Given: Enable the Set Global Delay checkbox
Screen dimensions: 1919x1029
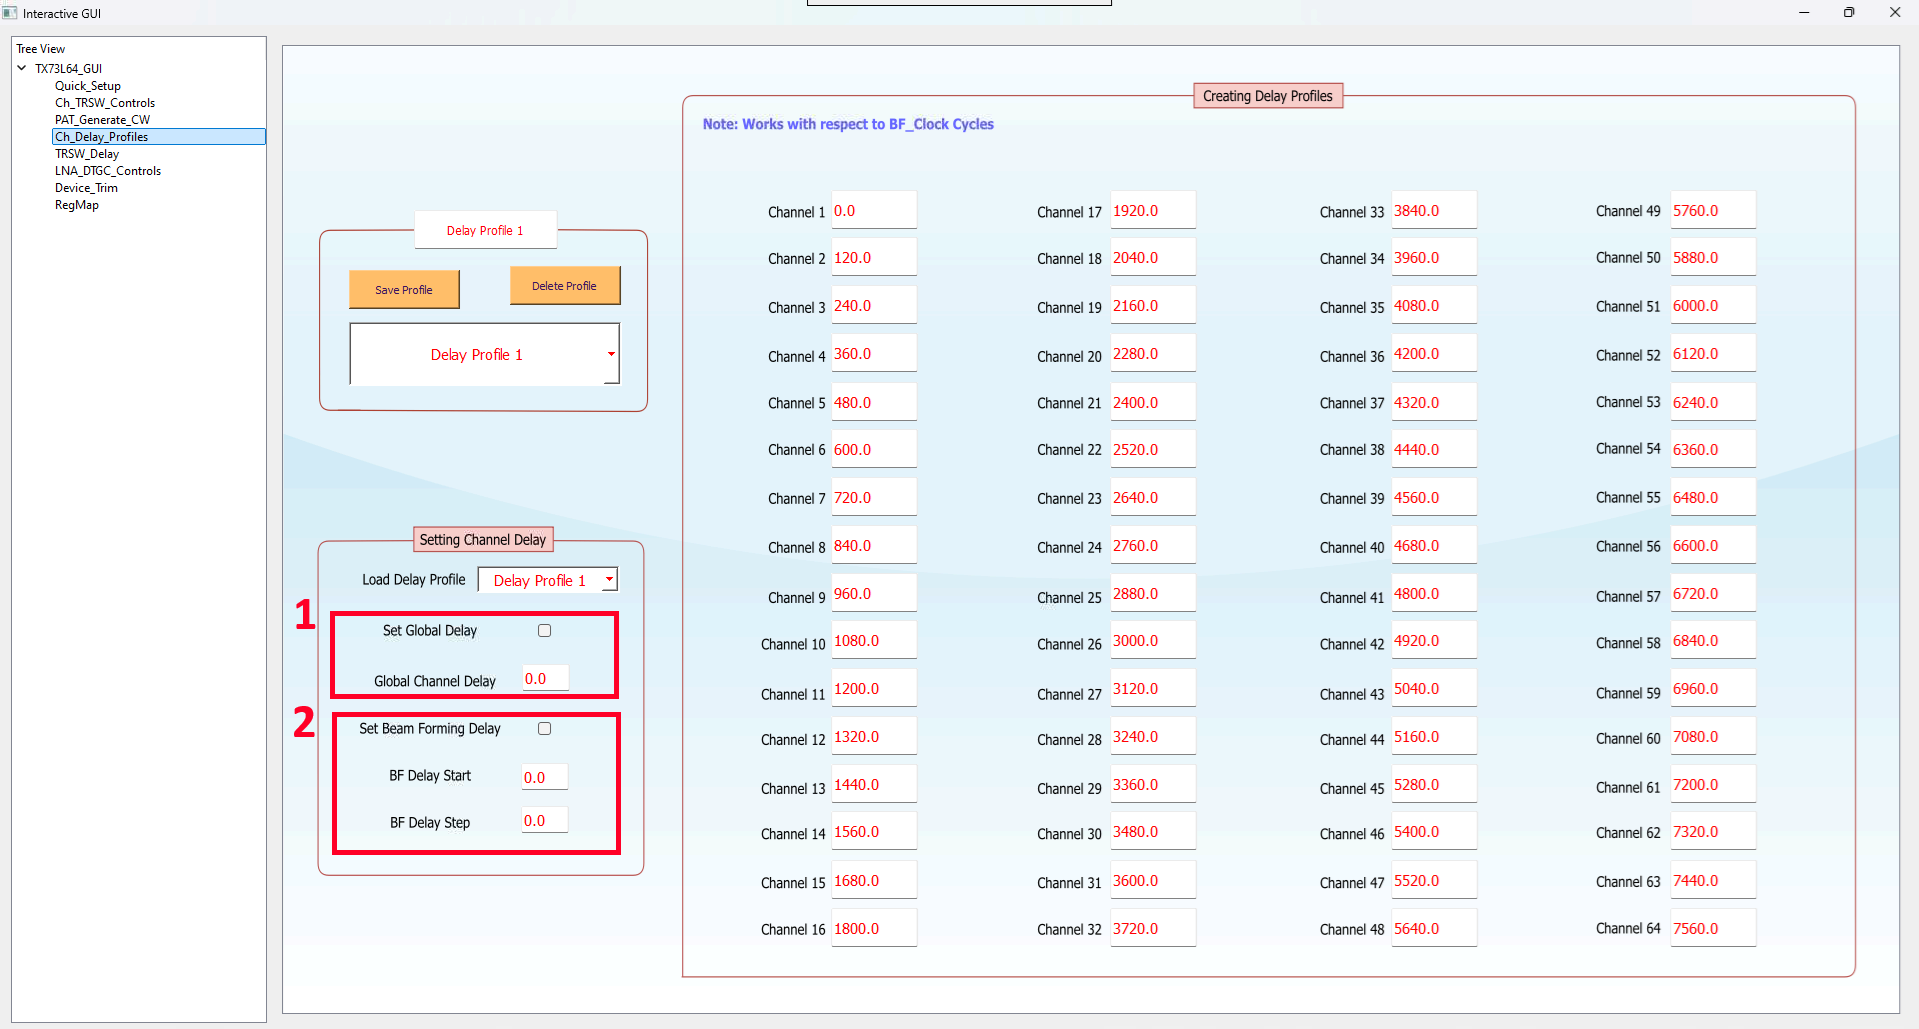Looking at the screenshot, I should tap(544, 630).
